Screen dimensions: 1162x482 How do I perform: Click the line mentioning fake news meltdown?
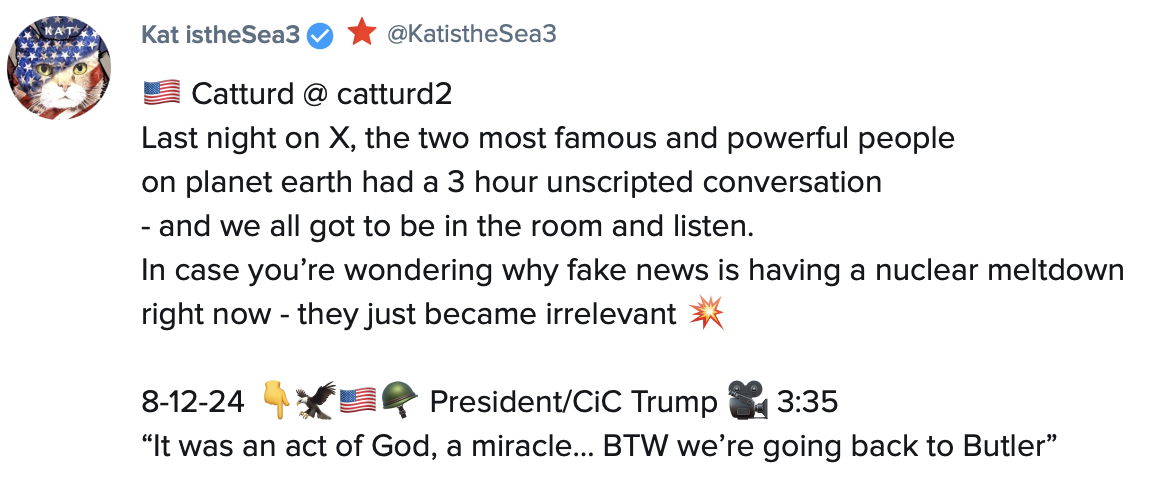(632, 270)
